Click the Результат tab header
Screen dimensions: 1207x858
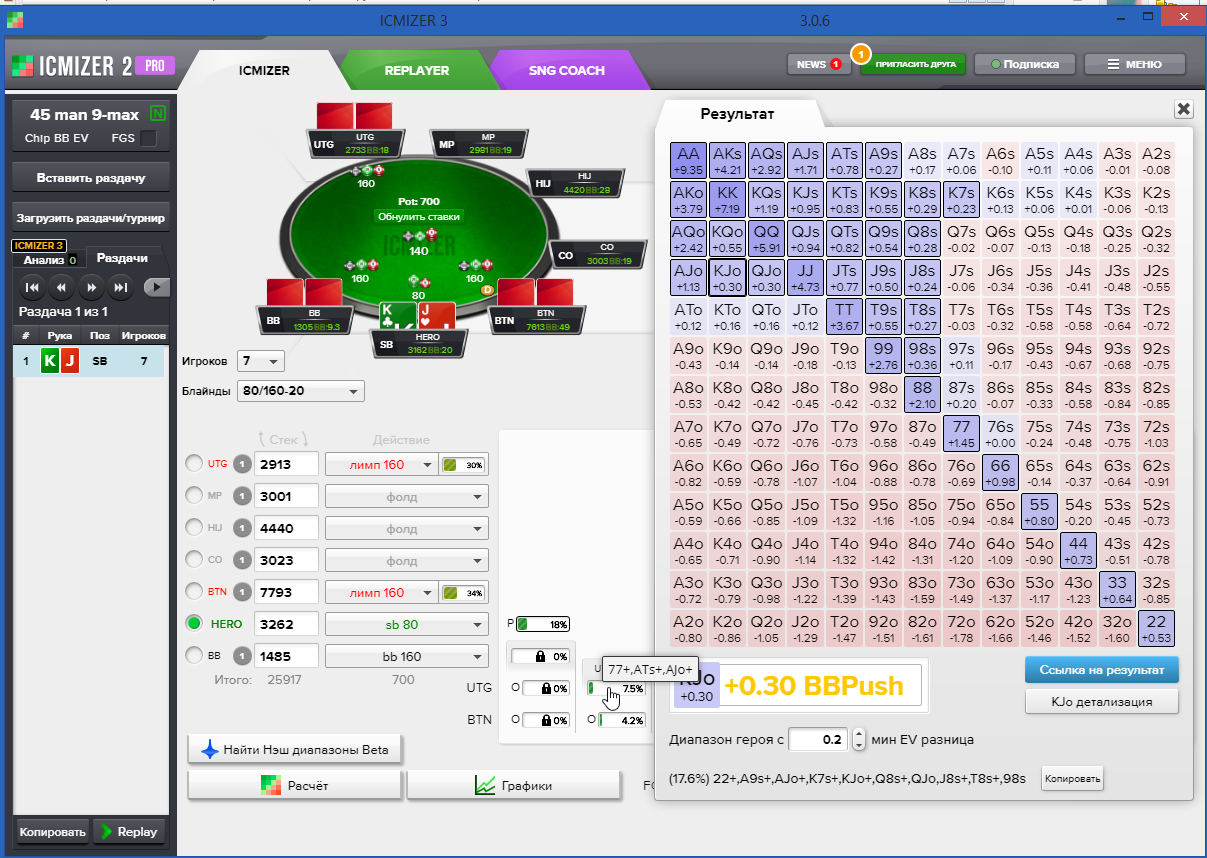[737, 115]
